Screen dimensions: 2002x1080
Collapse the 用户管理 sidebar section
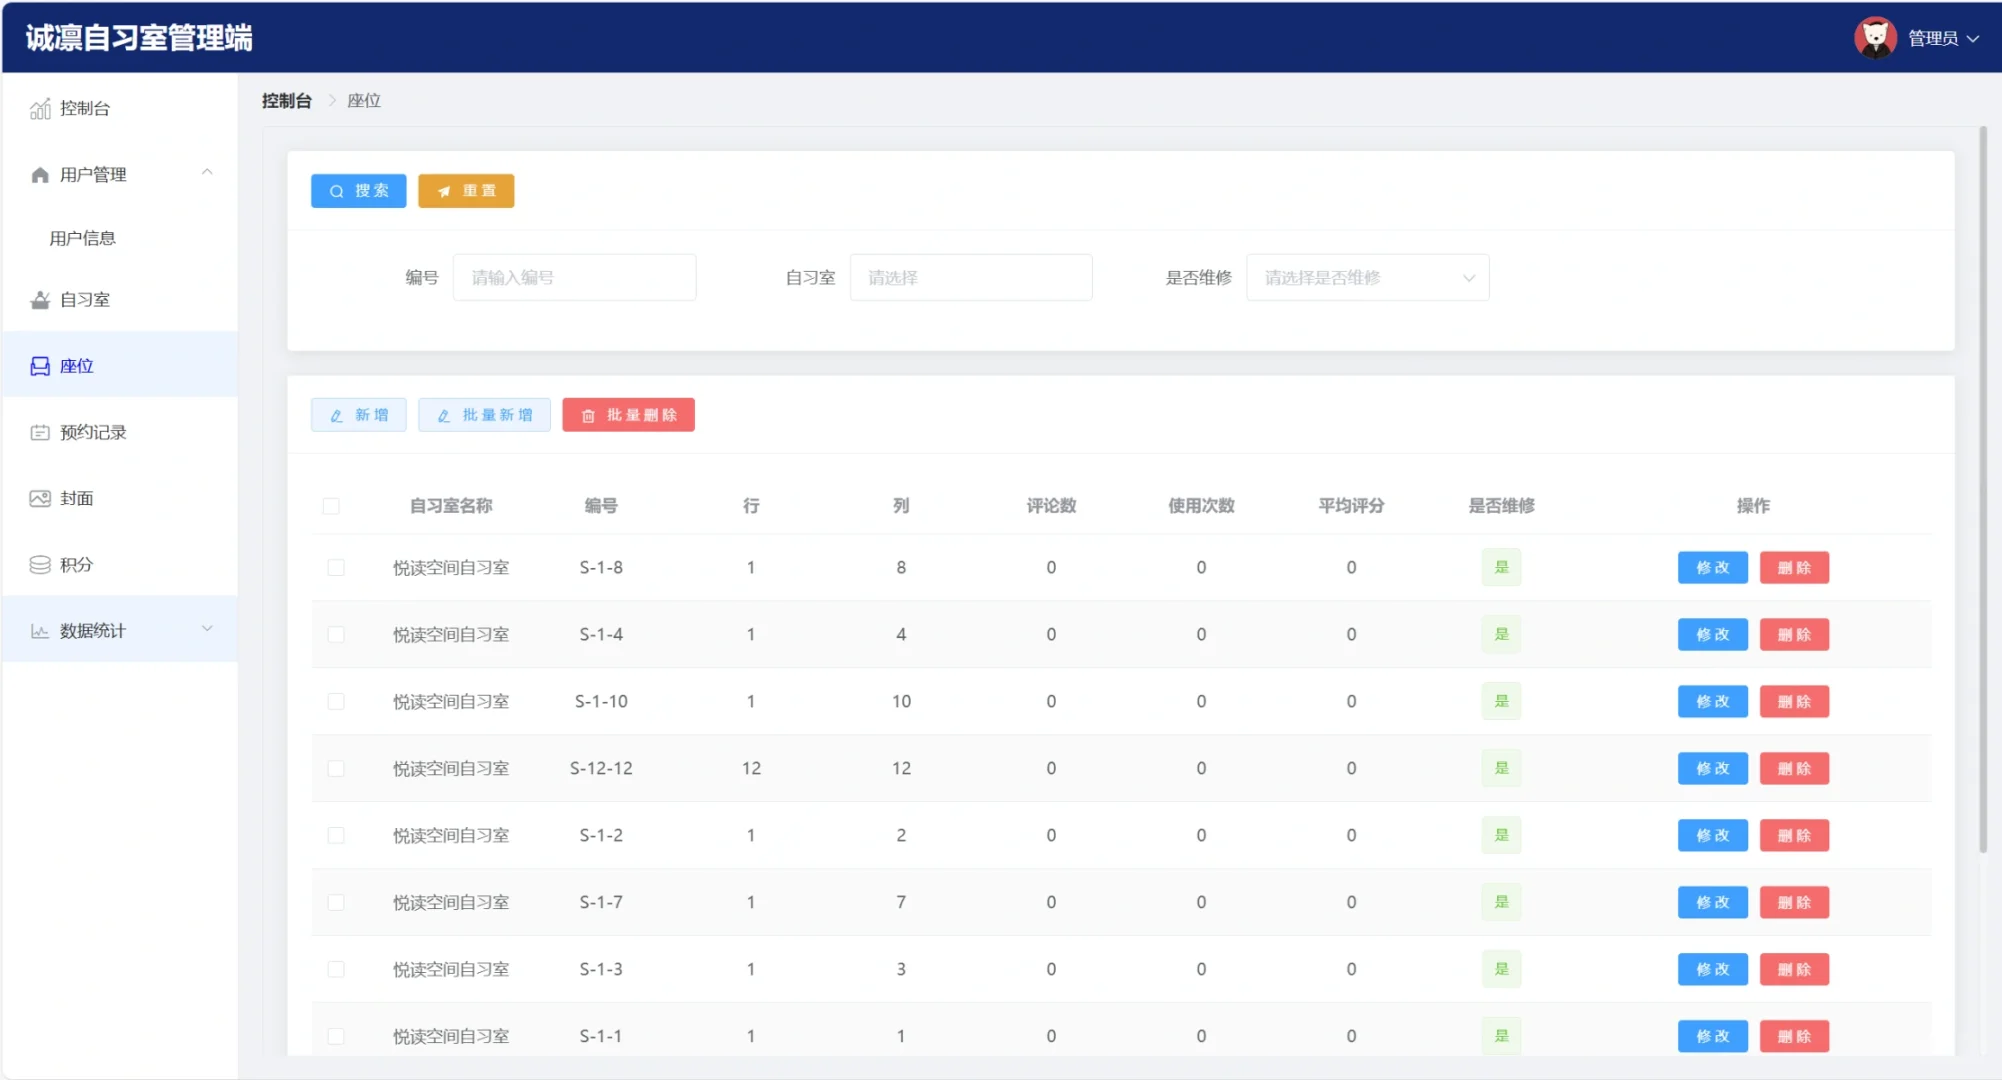[x=207, y=172]
